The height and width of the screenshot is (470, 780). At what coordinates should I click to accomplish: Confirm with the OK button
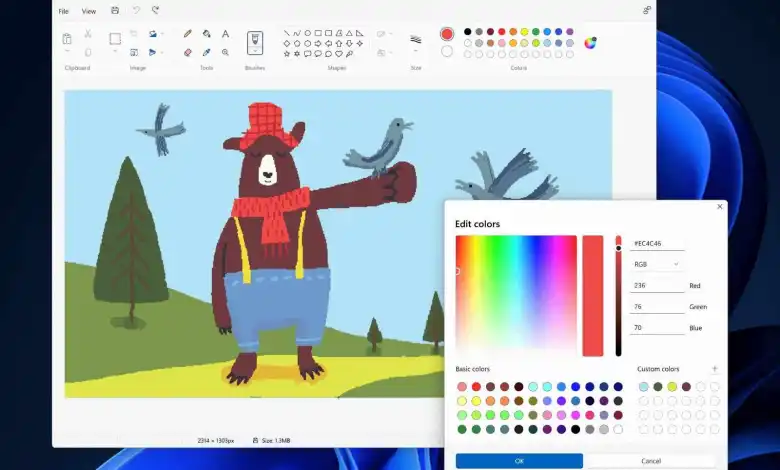point(519,461)
